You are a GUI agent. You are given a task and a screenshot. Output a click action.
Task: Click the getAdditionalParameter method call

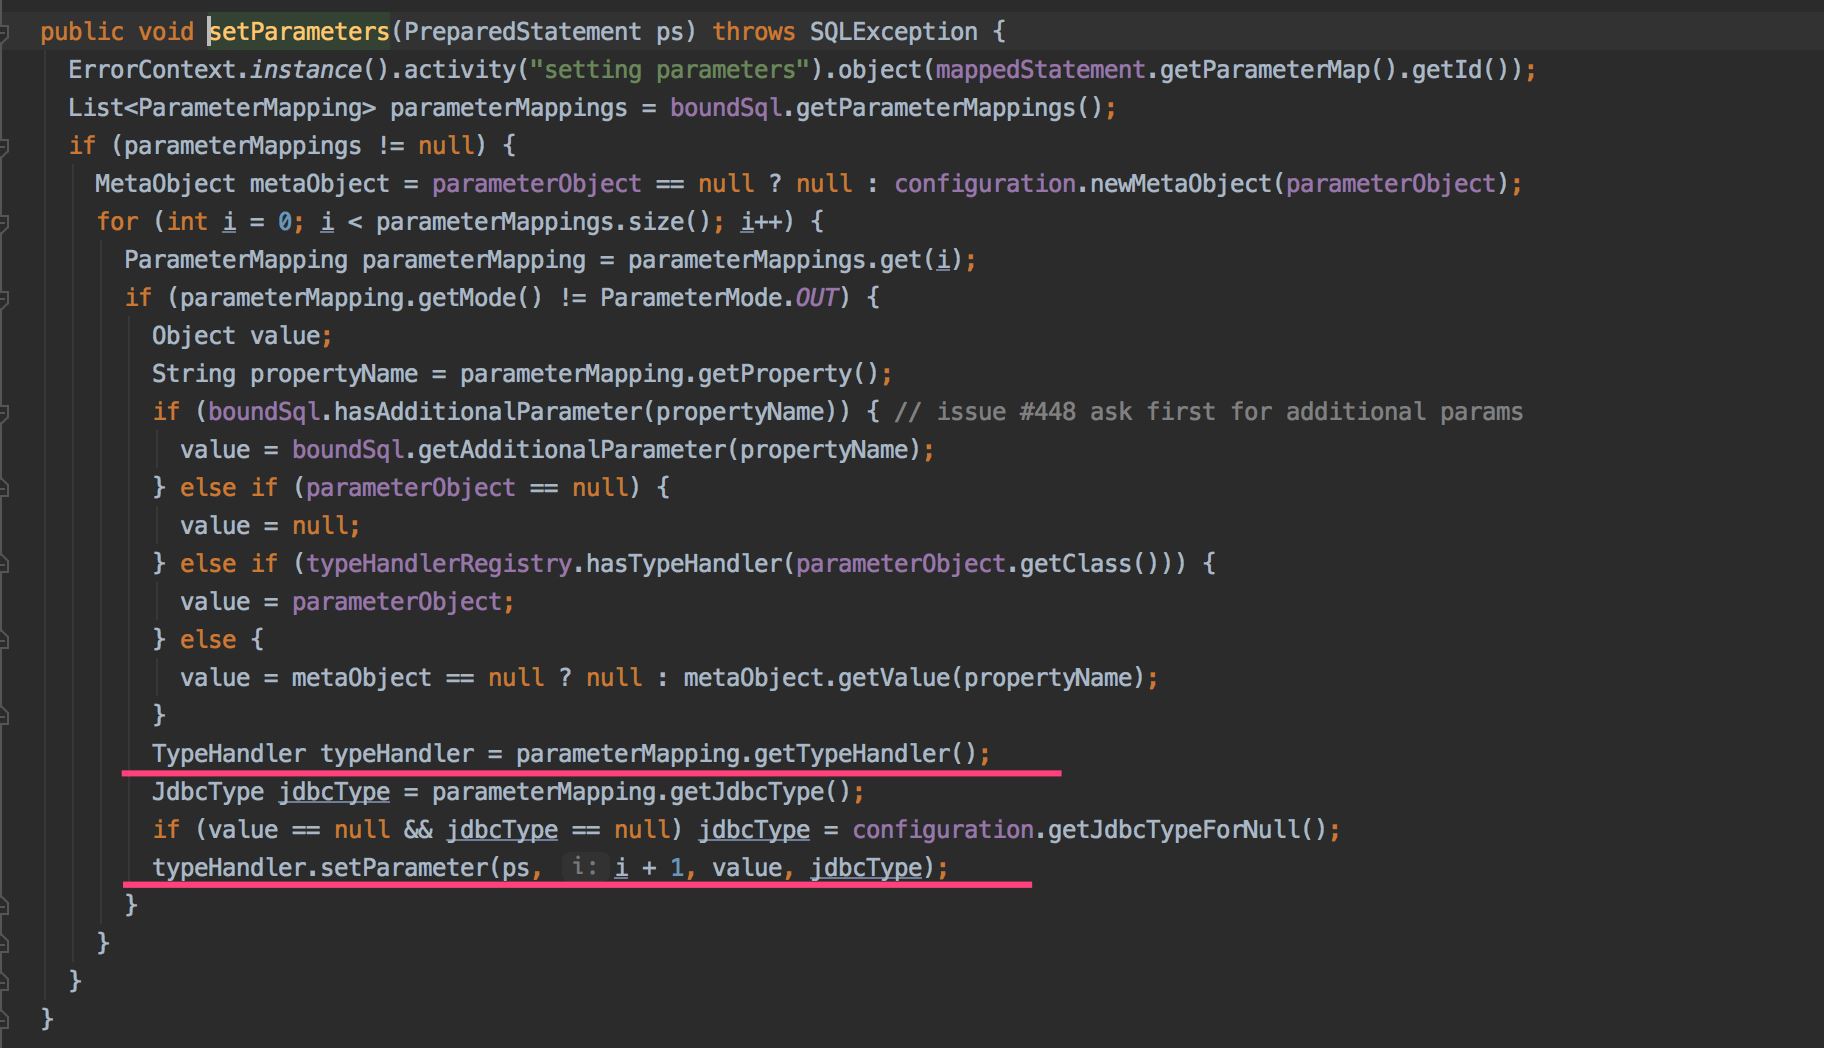(574, 450)
